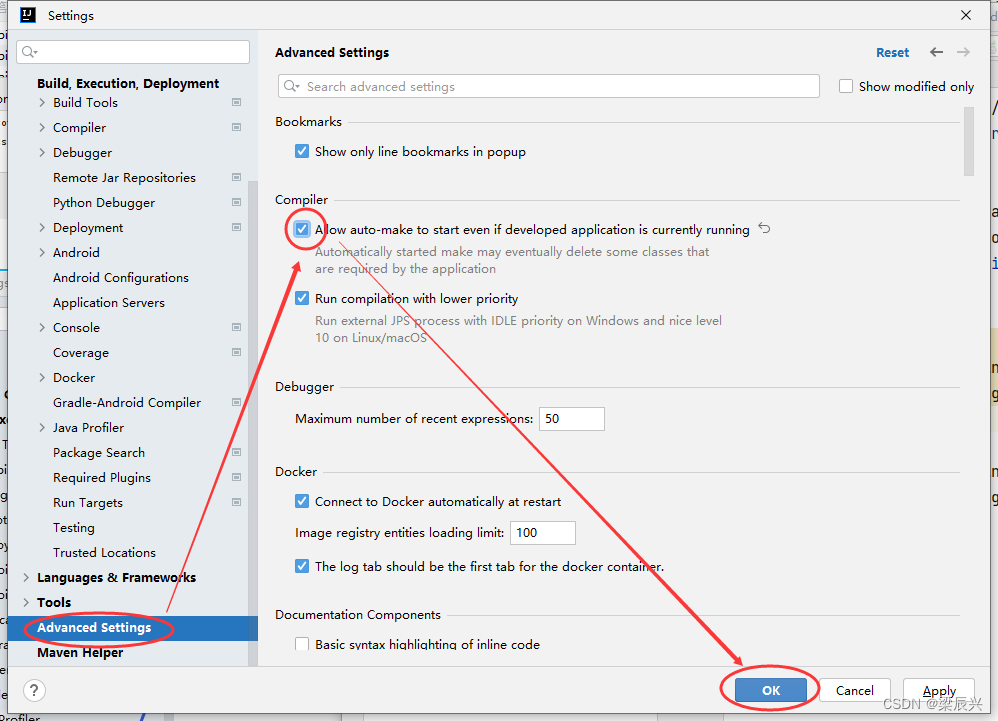Click the settings tree search field
This screenshot has height=721, width=998.
pos(133,52)
